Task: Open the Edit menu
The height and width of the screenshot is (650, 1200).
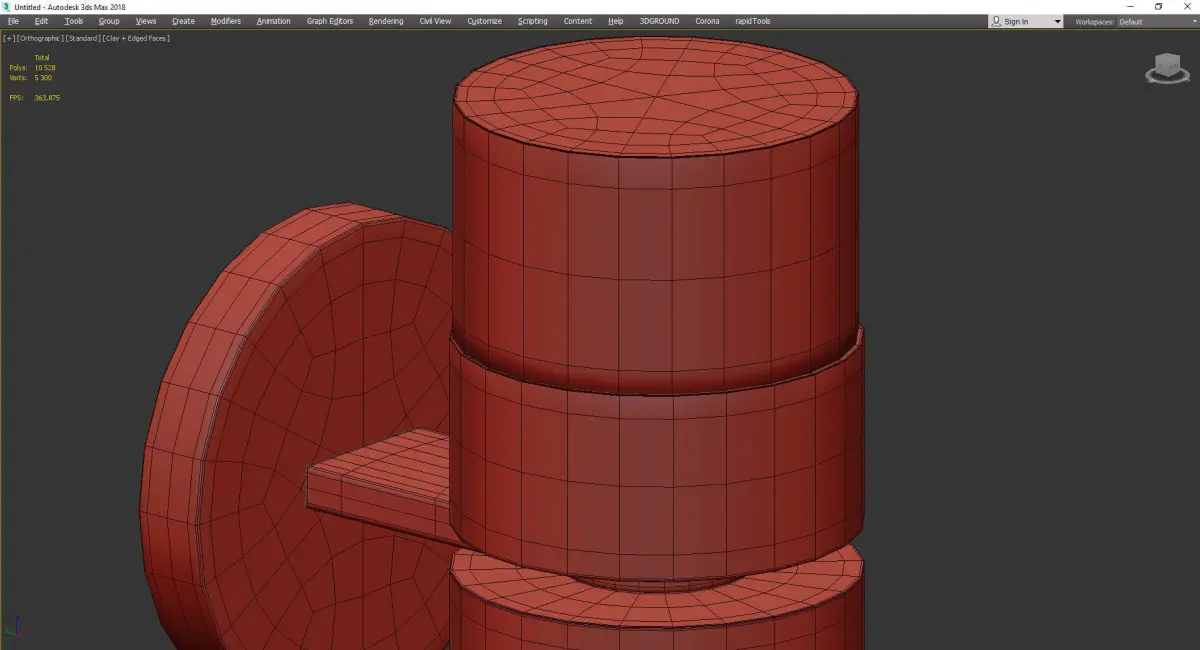Action: tap(41, 21)
